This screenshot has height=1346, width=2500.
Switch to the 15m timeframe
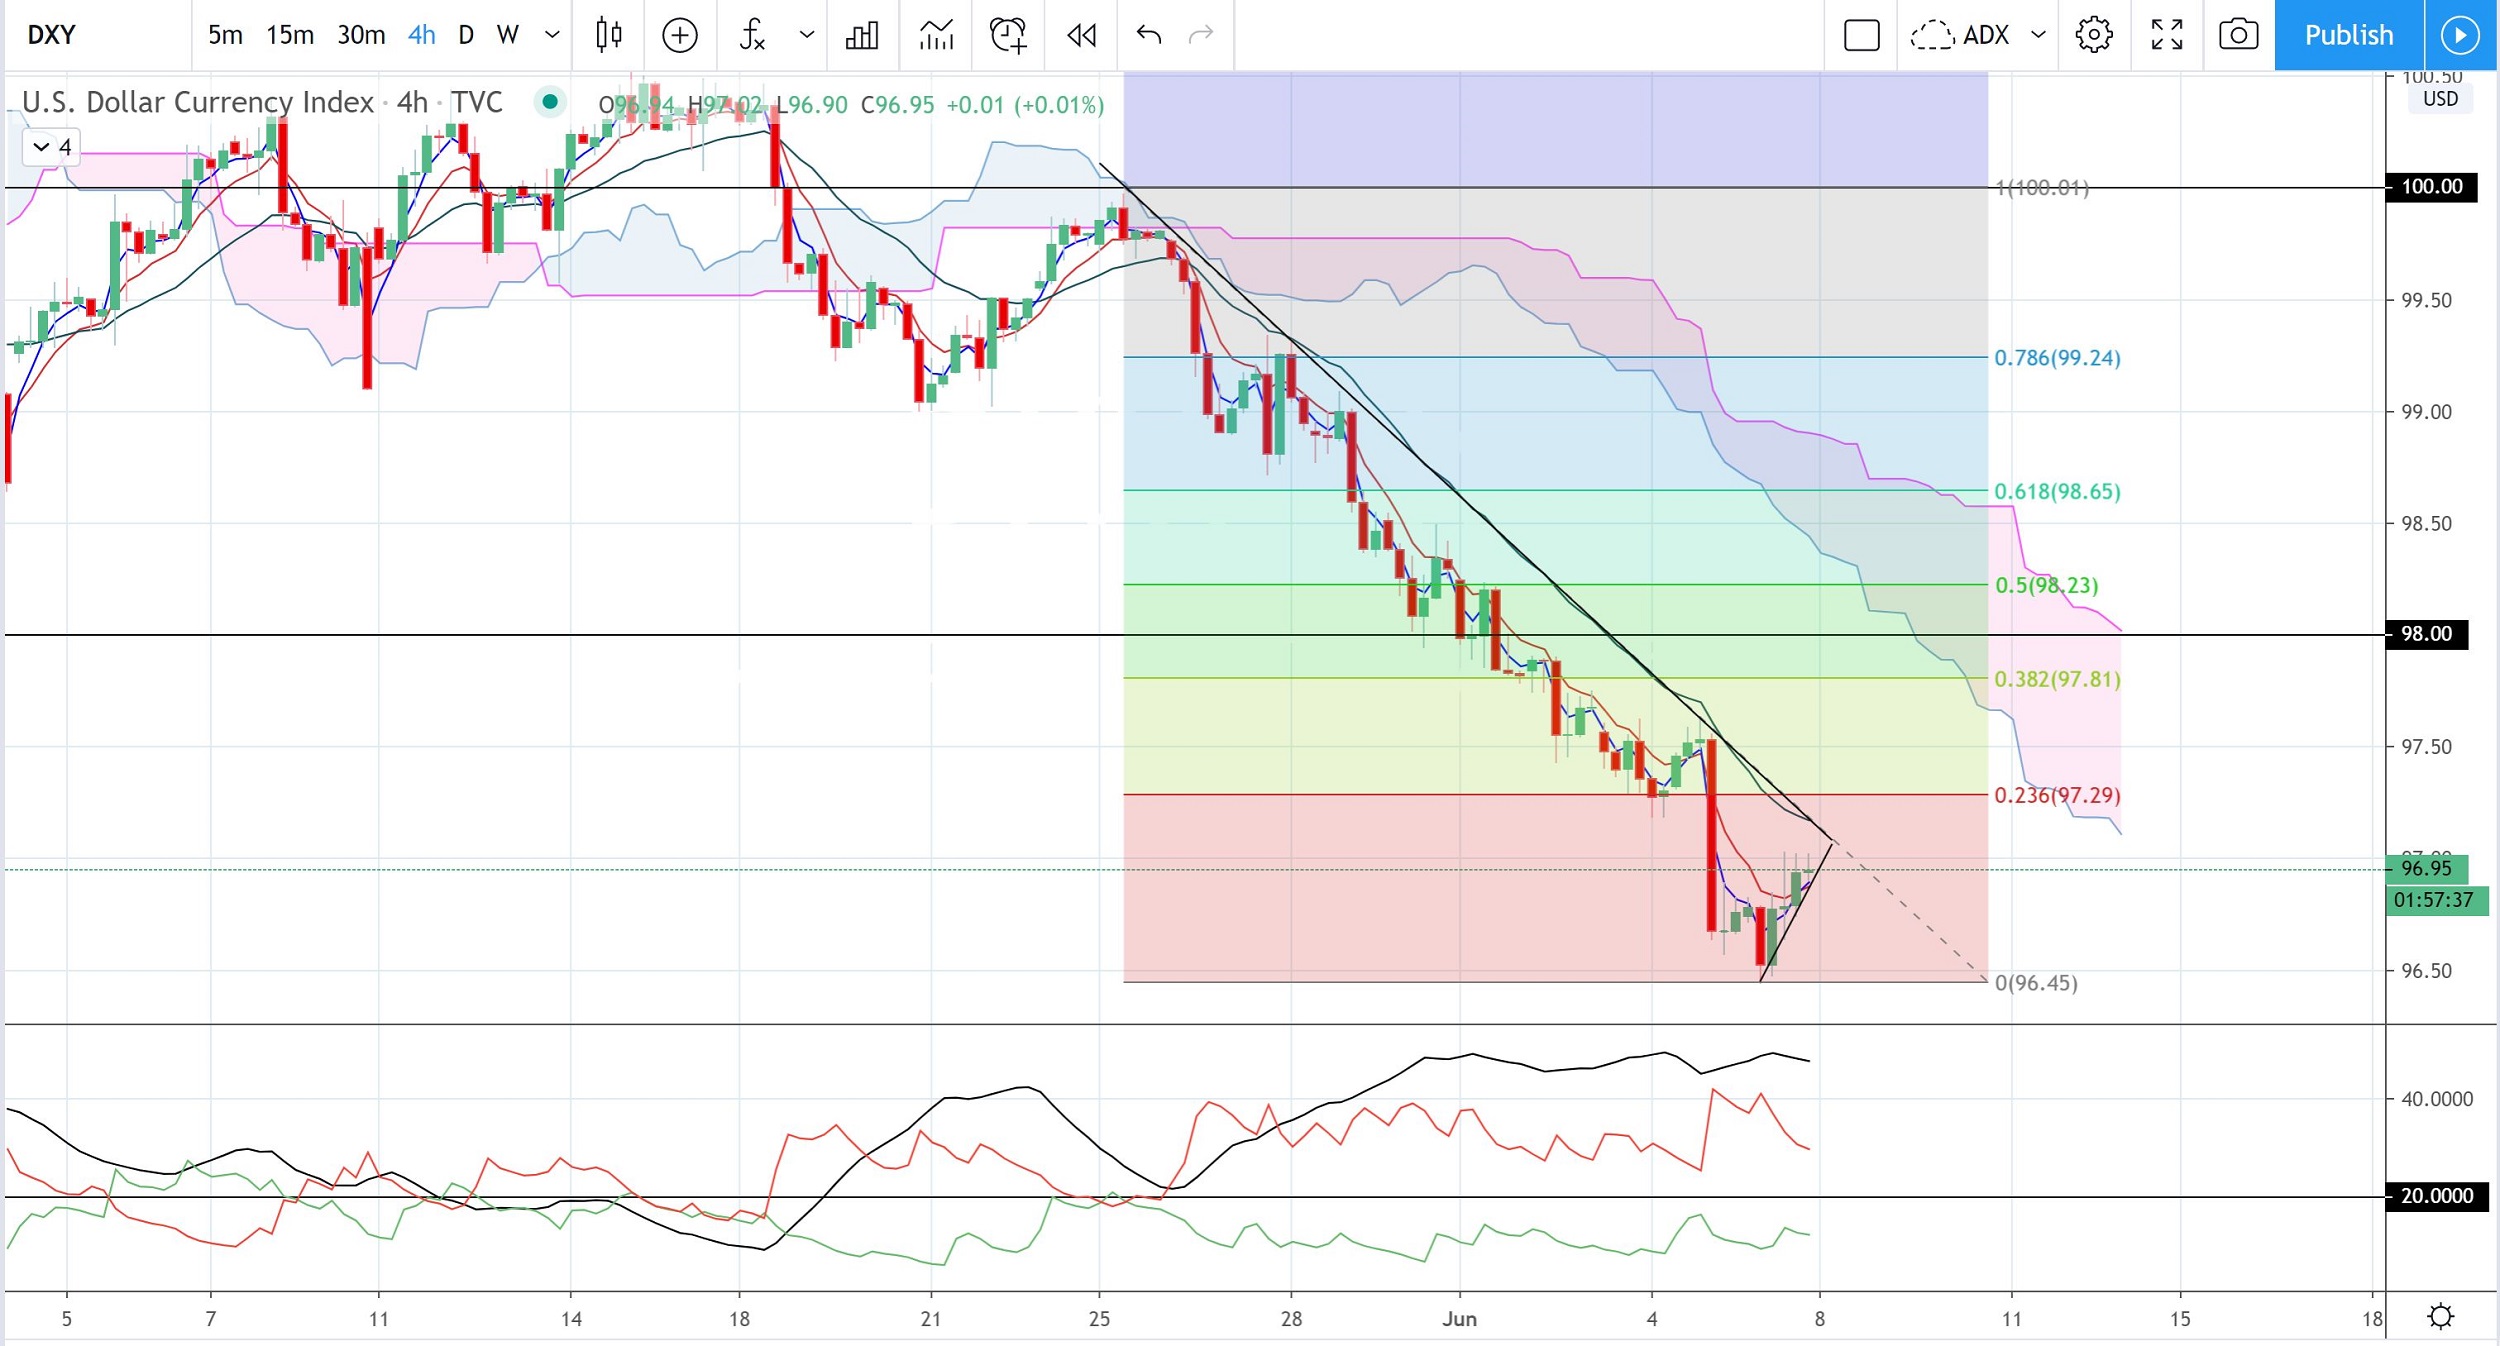click(x=289, y=35)
